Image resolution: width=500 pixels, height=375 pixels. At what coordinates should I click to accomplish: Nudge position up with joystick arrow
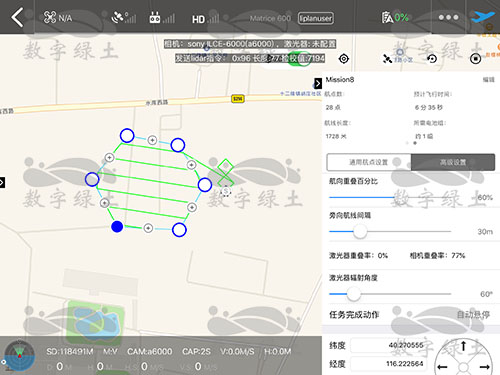(463, 346)
